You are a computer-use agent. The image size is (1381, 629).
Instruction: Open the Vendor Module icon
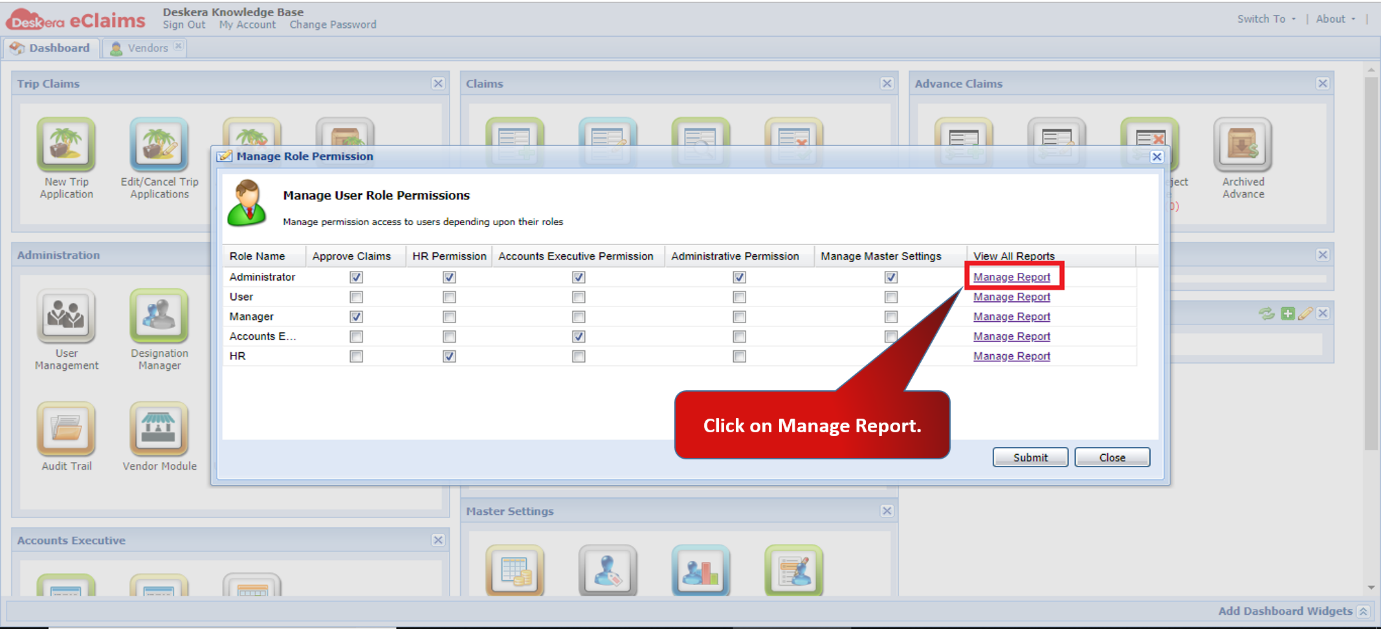(x=159, y=429)
